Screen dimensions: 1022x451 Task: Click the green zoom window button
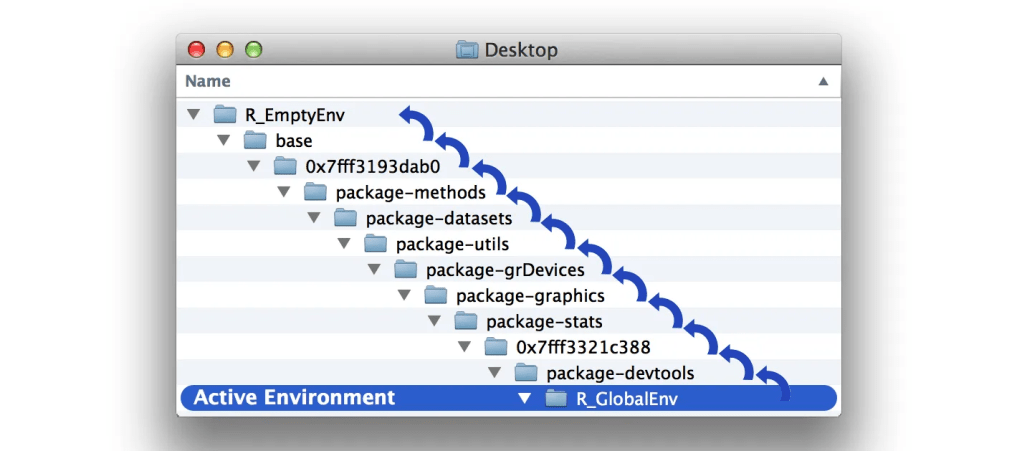point(254,49)
